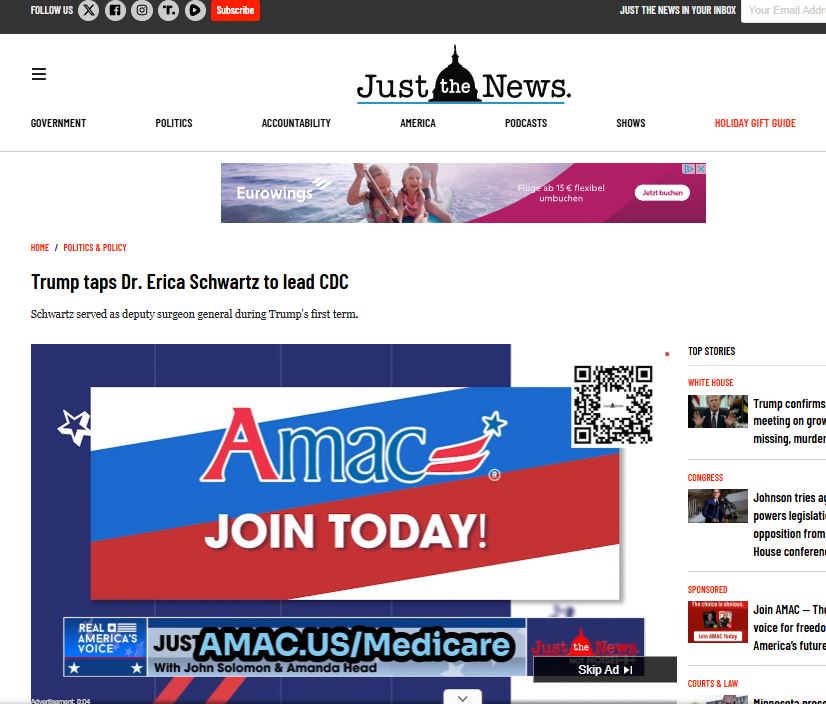Open the Government menu
Viewport: 826px width, 704px height.
(x=58, y=123)
